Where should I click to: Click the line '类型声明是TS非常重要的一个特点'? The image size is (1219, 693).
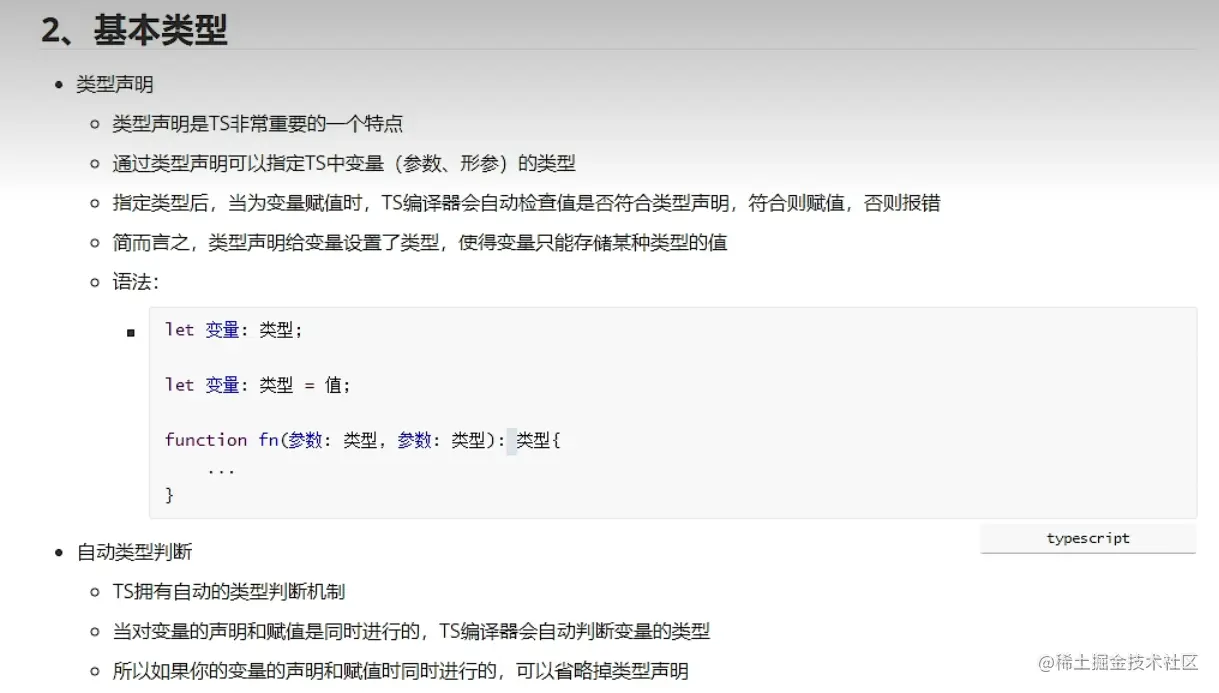258,124
